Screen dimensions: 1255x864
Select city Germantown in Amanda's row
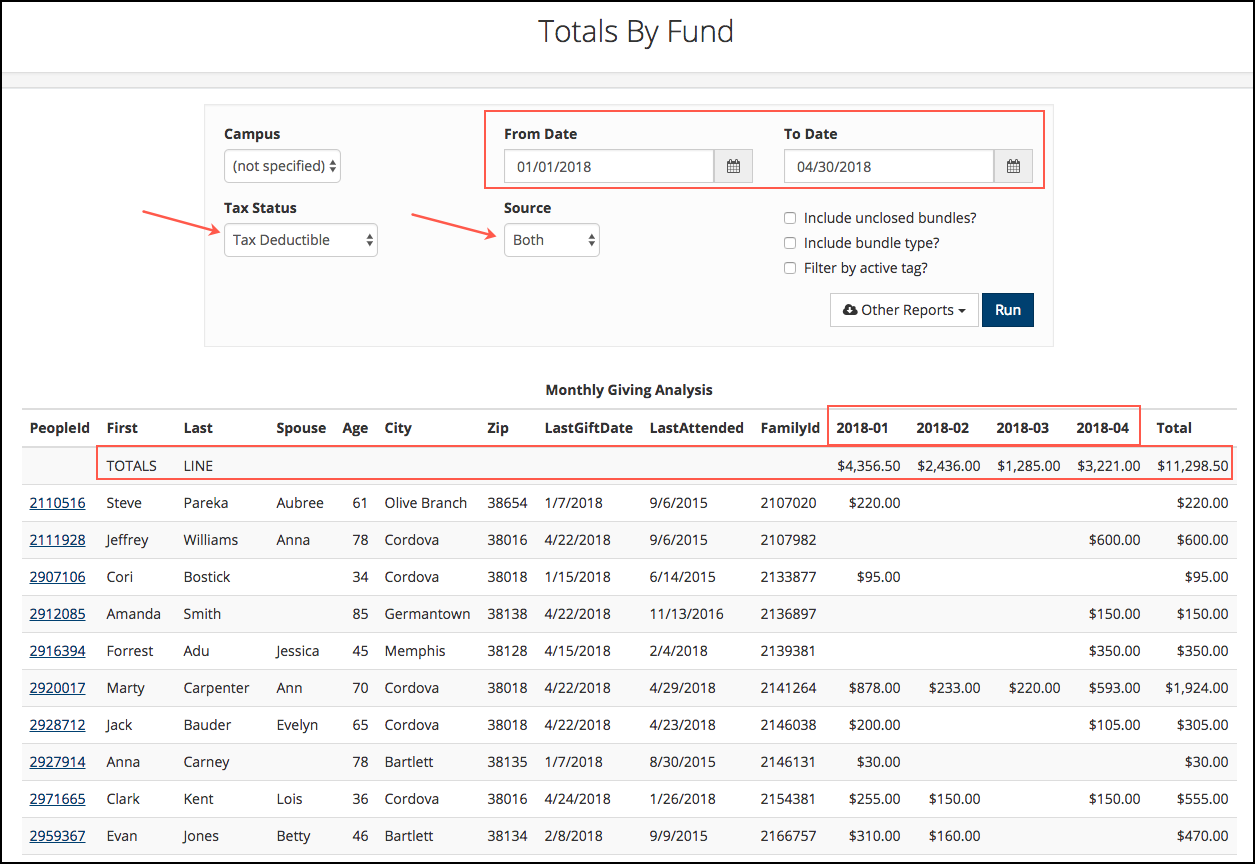pyautogui.click(x=427, y=614)
